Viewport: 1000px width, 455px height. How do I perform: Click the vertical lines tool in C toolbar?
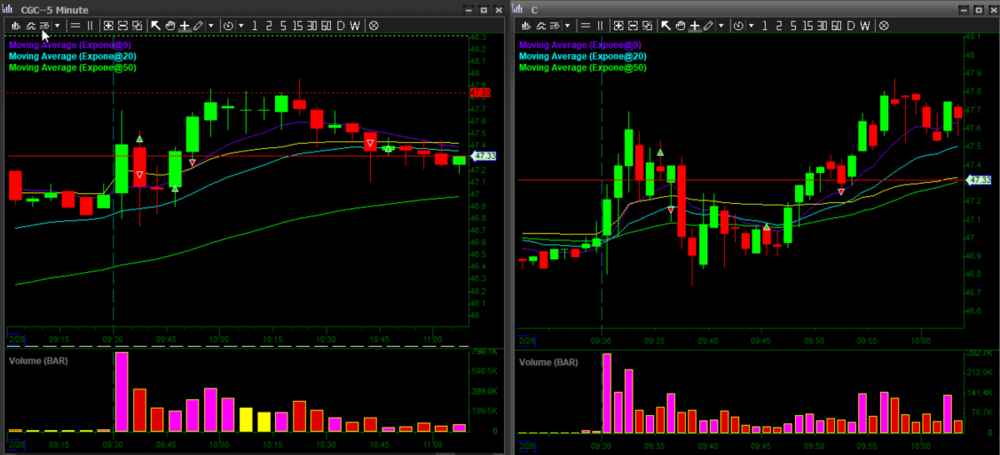click(x=600, y=24)
